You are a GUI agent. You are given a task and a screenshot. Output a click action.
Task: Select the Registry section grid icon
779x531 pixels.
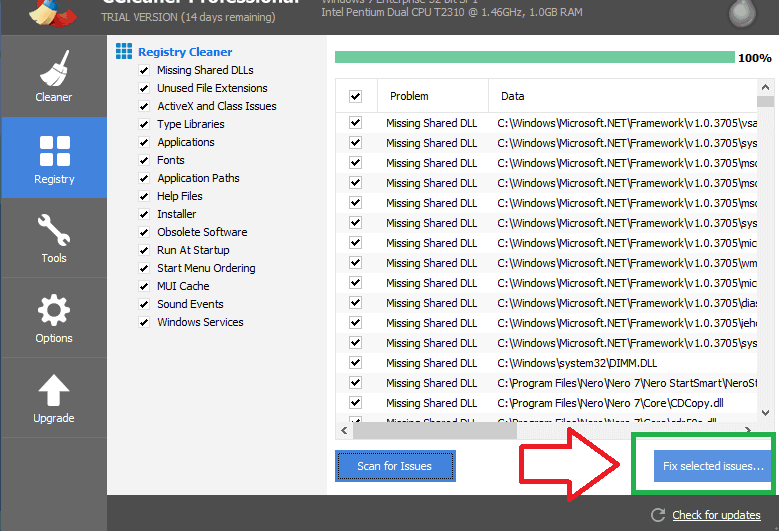pos(55,151)
